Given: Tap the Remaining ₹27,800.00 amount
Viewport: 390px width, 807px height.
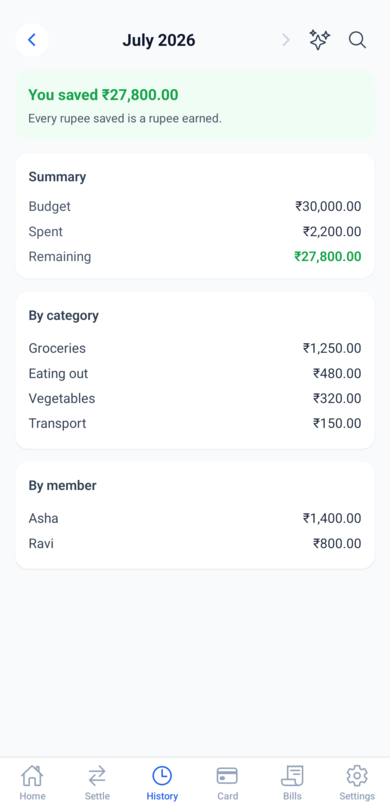Looking at the screenshot, I should click(x=328, y=257).
